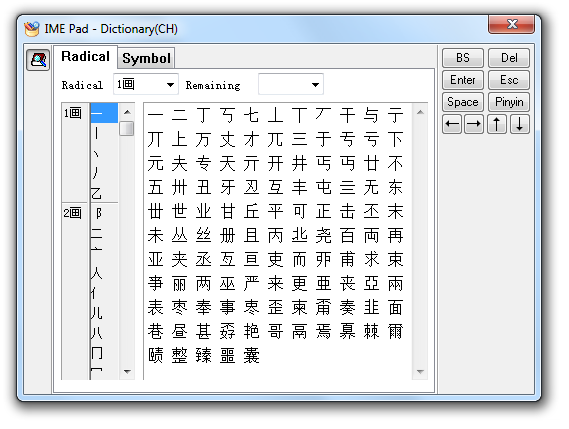
Task: Select the 亻 radical in radical list
Action: coord(95,293)
